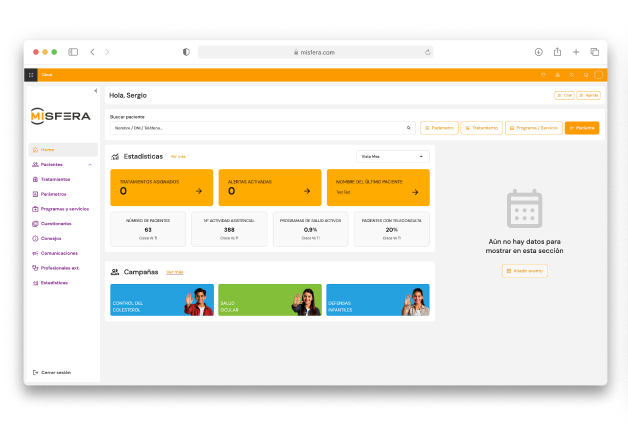Click arrow on Tratamientos Asignados card
628x446 pixels.
[198, 190]
